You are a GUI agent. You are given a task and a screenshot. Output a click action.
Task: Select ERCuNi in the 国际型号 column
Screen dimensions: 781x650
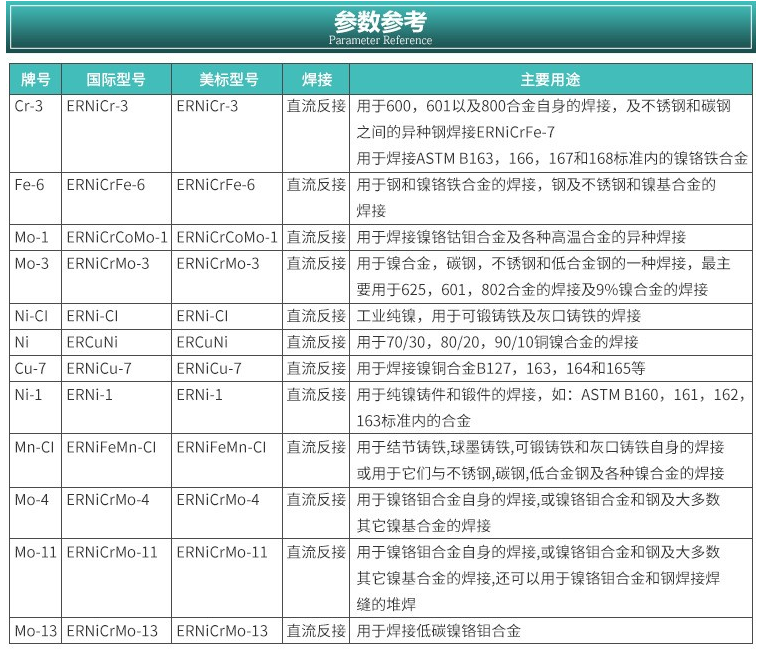point(92,342)
